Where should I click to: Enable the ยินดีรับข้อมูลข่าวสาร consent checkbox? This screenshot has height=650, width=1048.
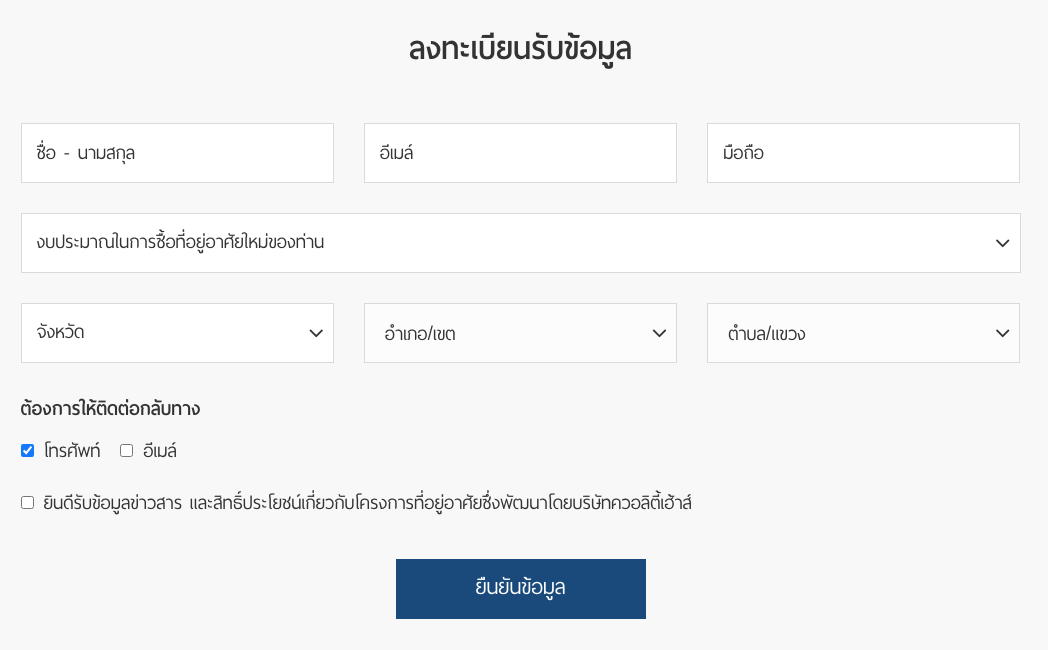point(28,503)
